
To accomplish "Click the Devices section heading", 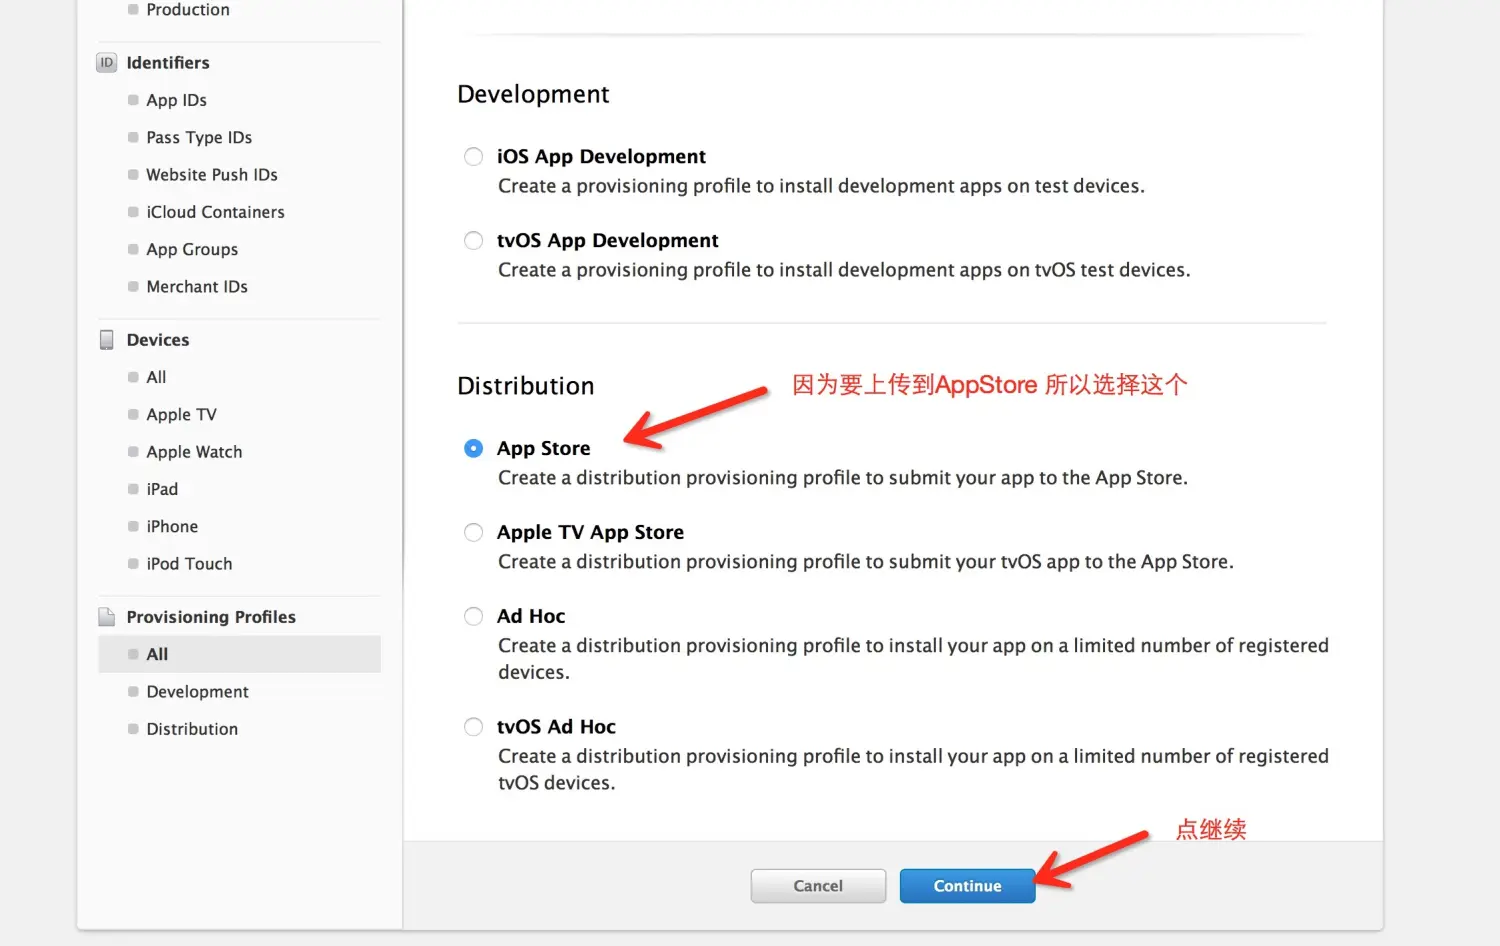I will tap(158, 340).
